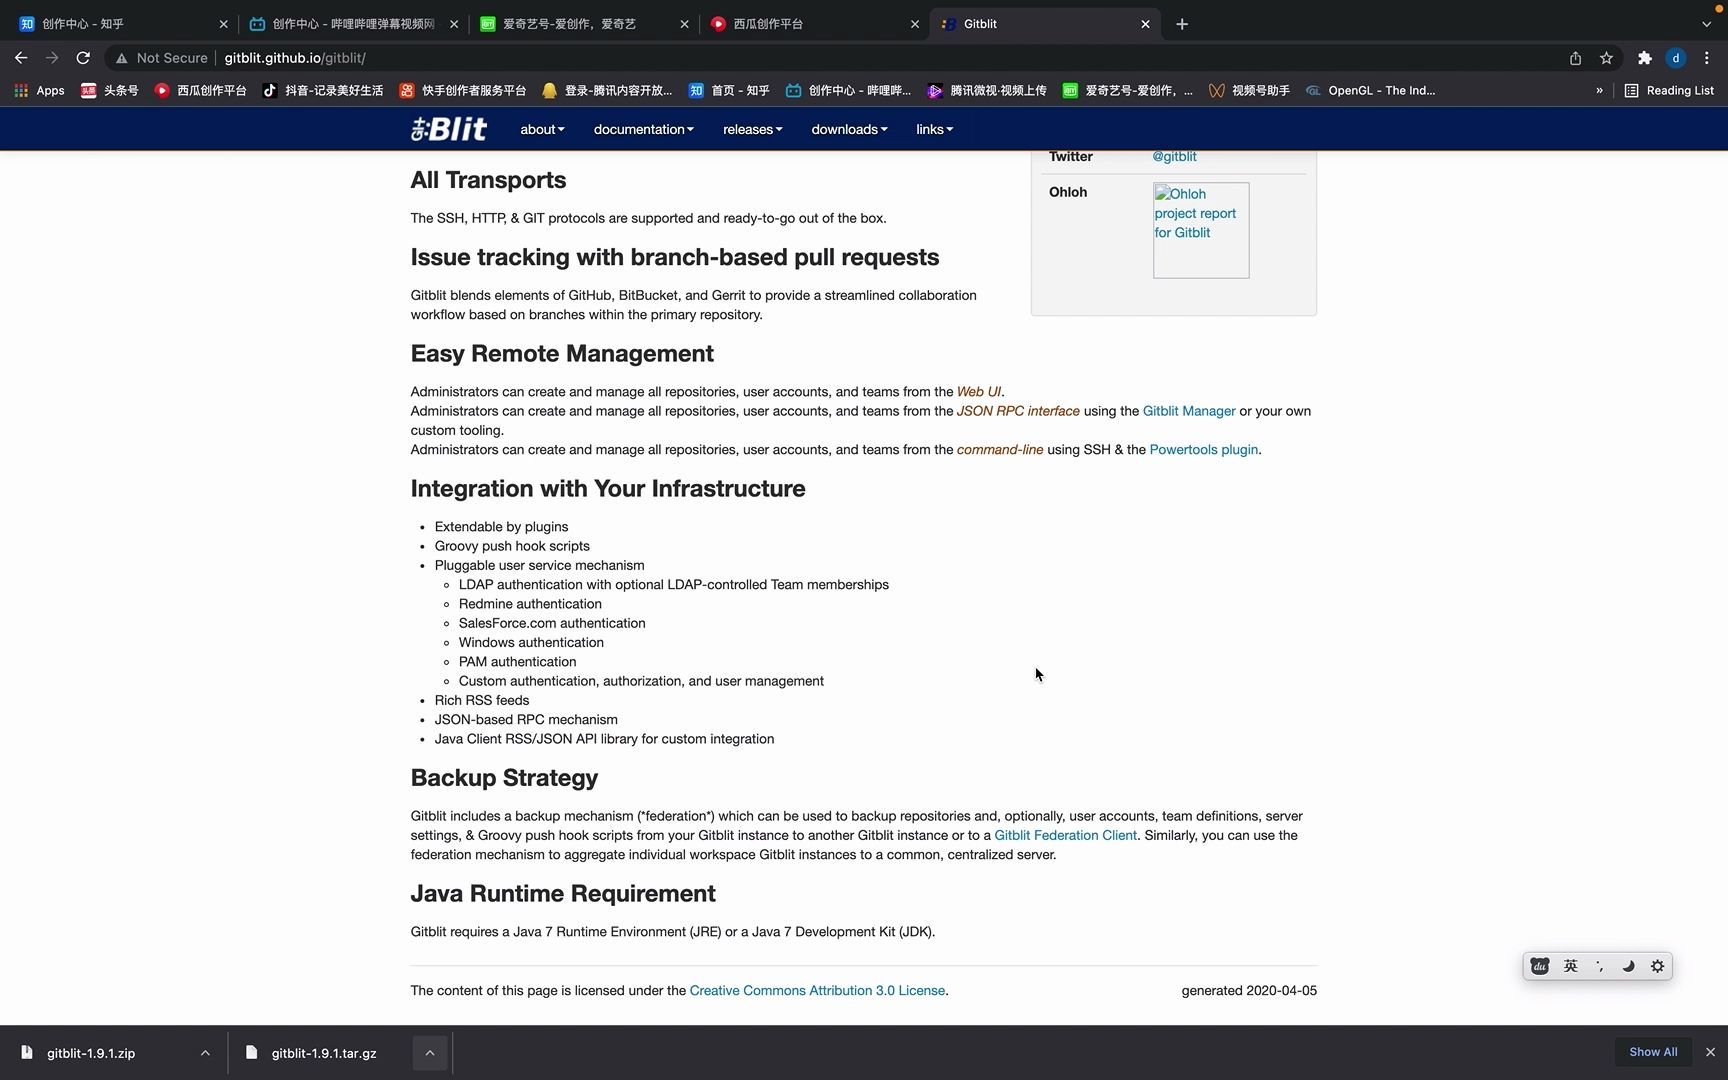Open the input method settings gear
The image size is (1728, 1080).
tap(1657, 966)
